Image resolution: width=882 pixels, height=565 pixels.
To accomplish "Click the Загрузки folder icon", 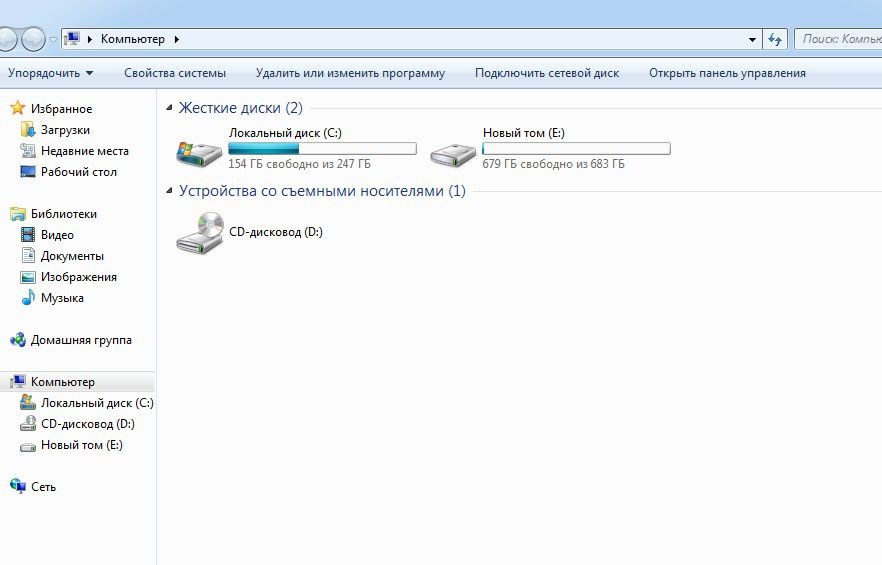I will (28, 129).
